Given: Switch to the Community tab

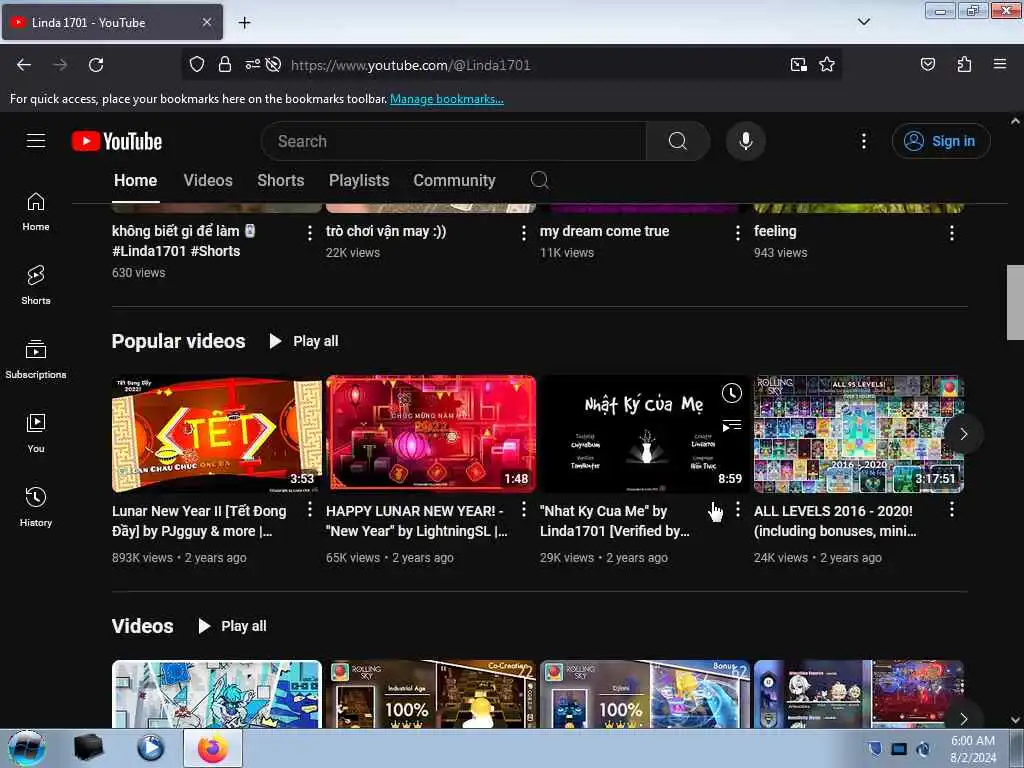Looking at the screenshot, I should click(454, 181).
